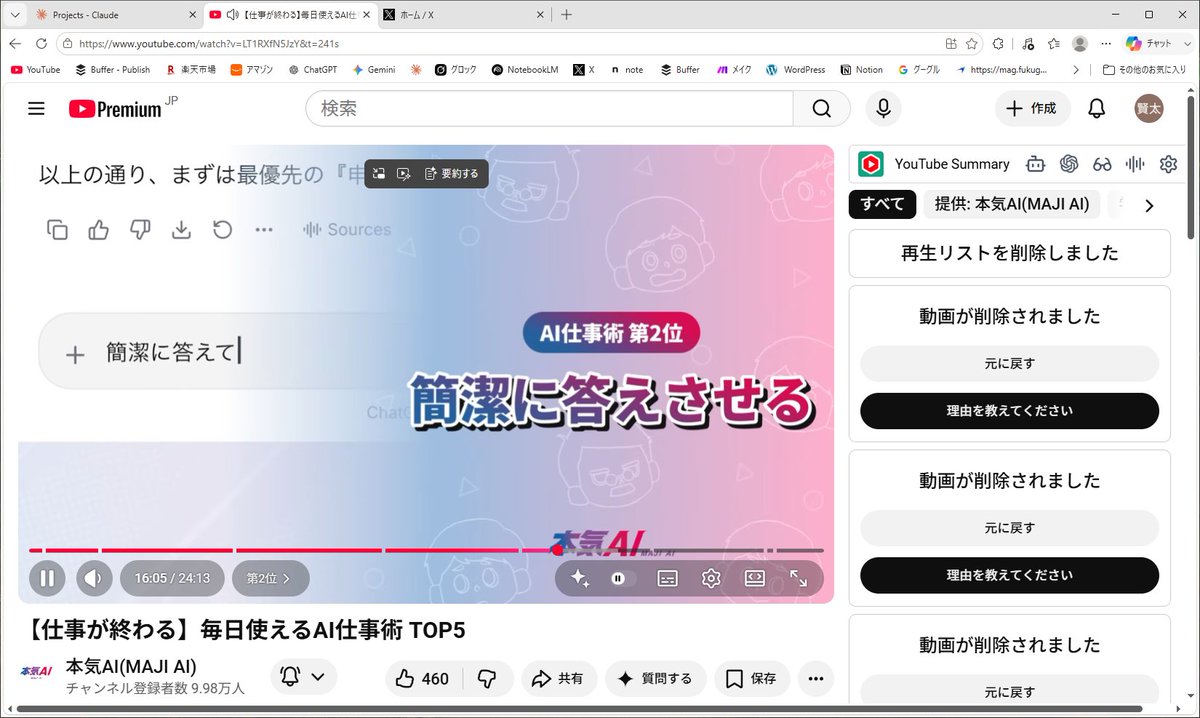Open the Claude icon bookmark in favorites bar
Viewport: 1200px width, 718px height.
click(x=415, y=70)
